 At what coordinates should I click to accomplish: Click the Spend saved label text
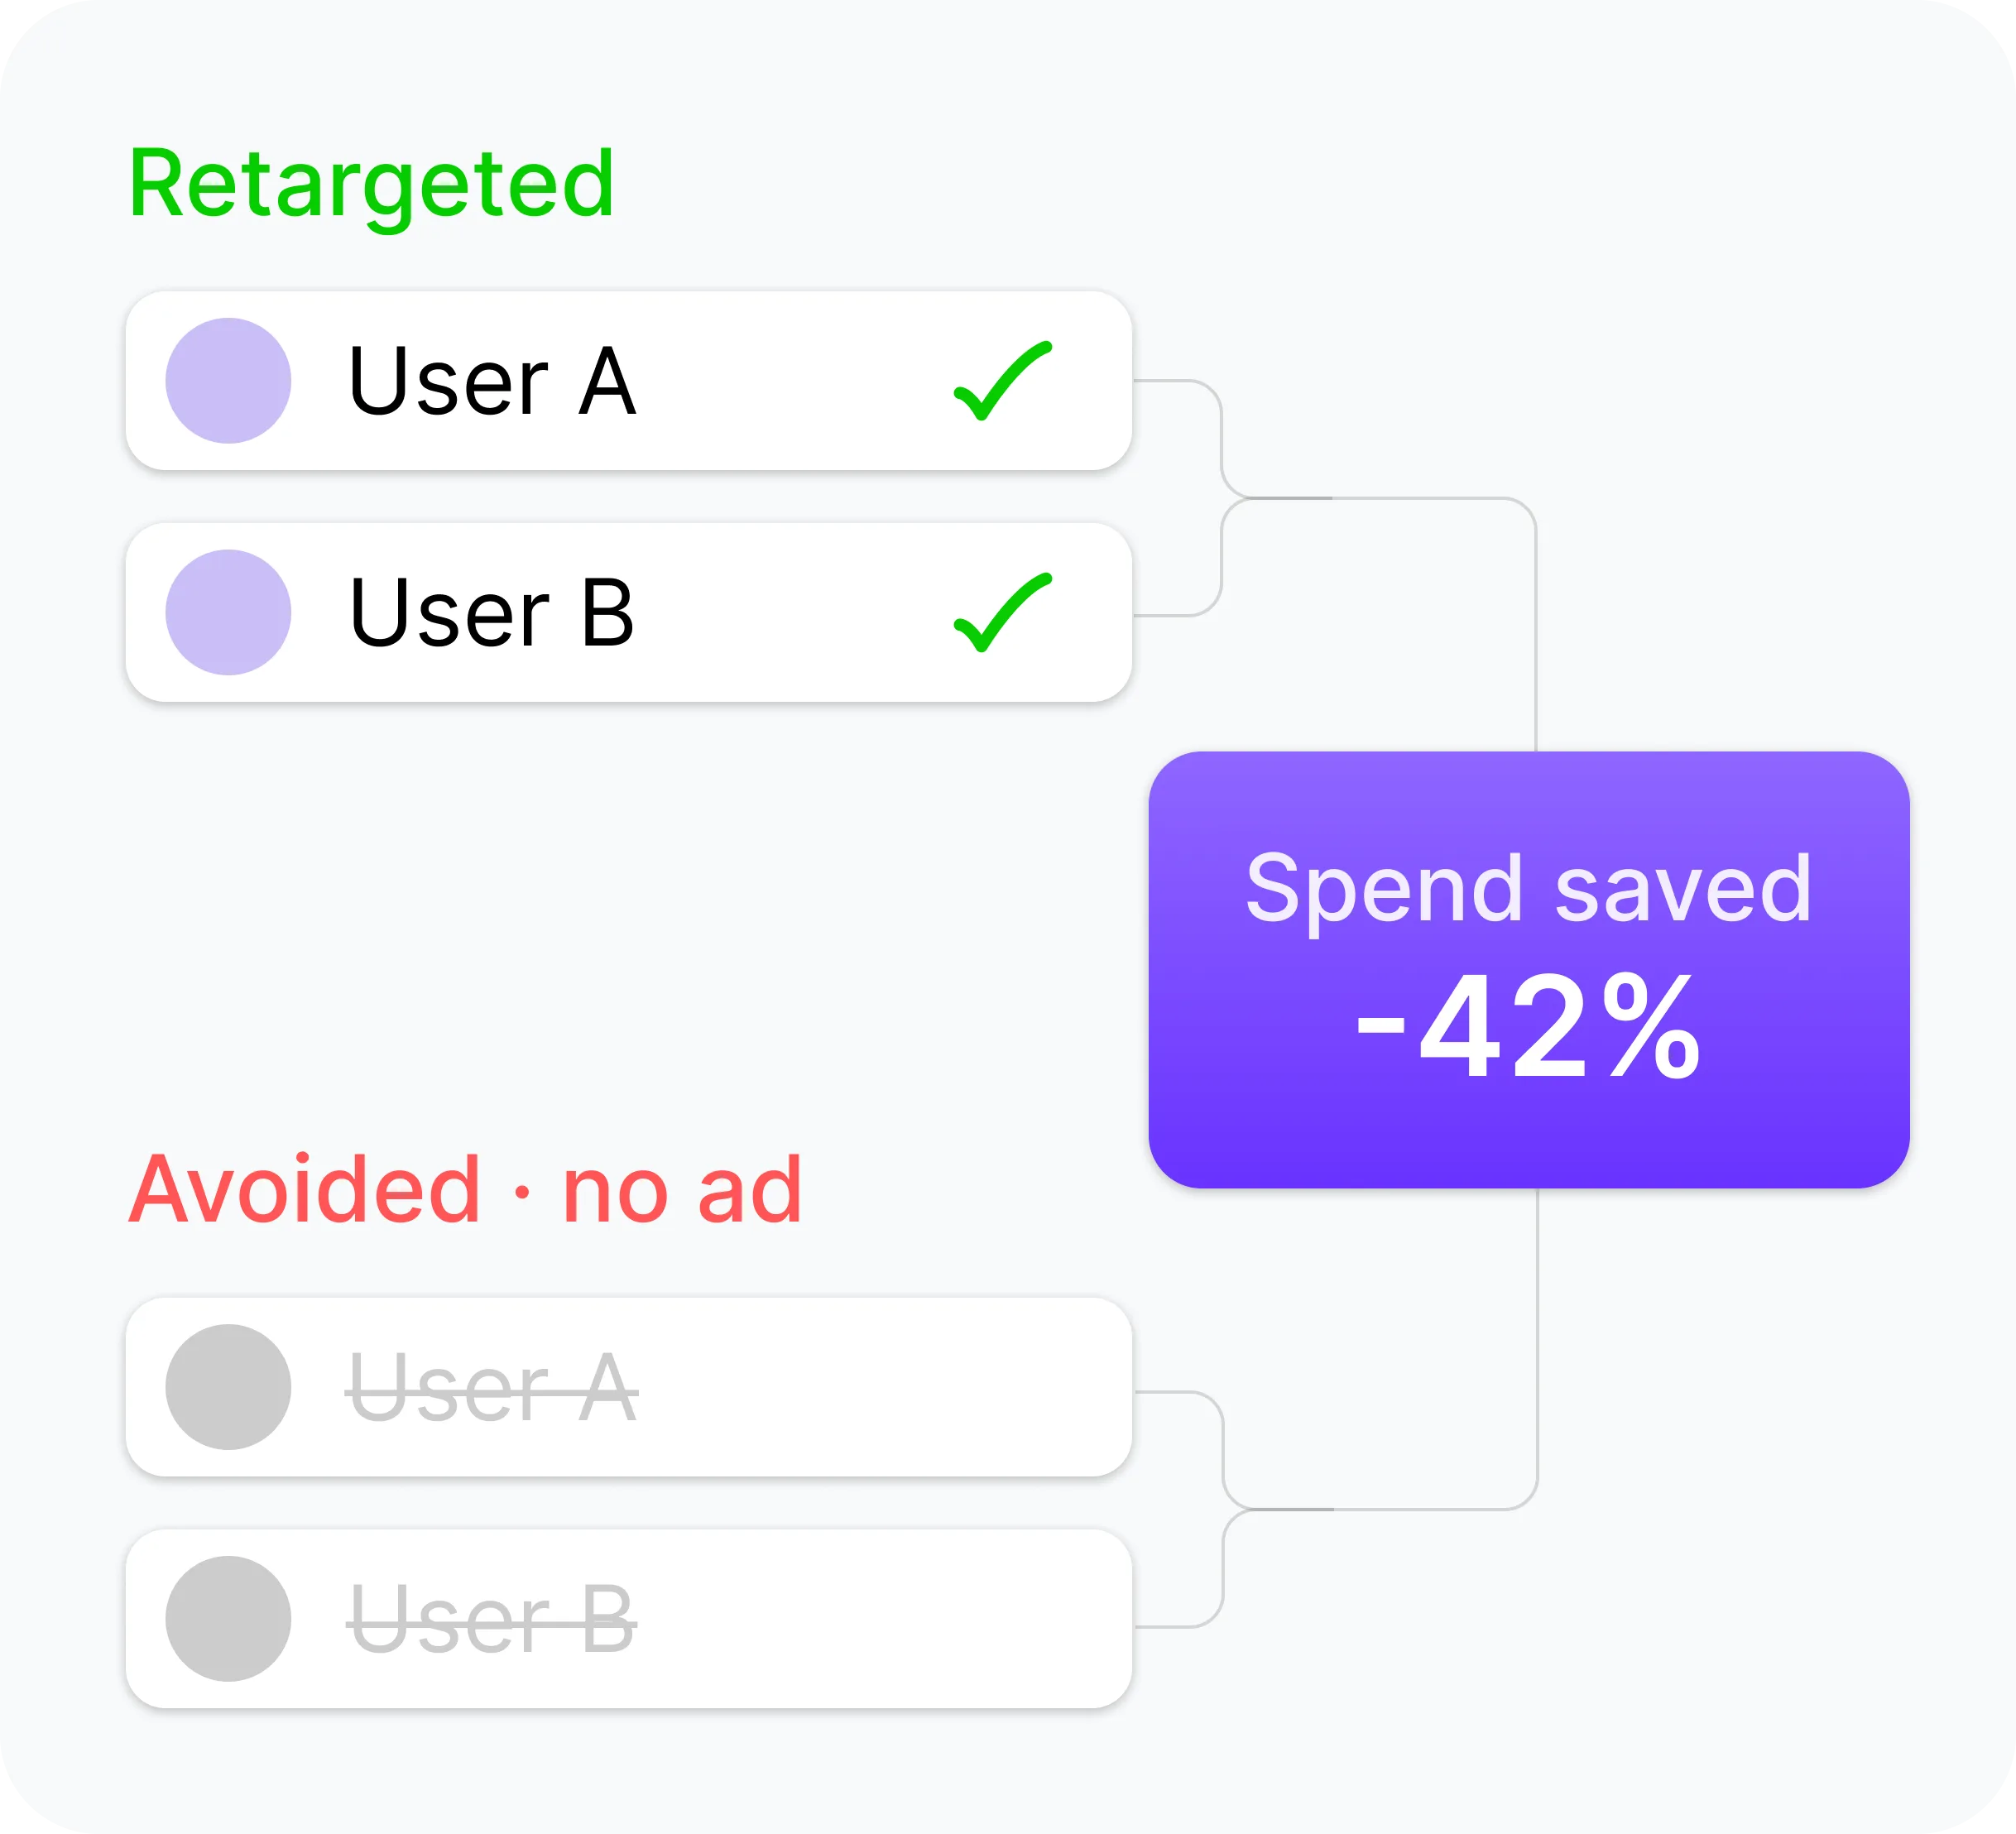[1528, 890]
